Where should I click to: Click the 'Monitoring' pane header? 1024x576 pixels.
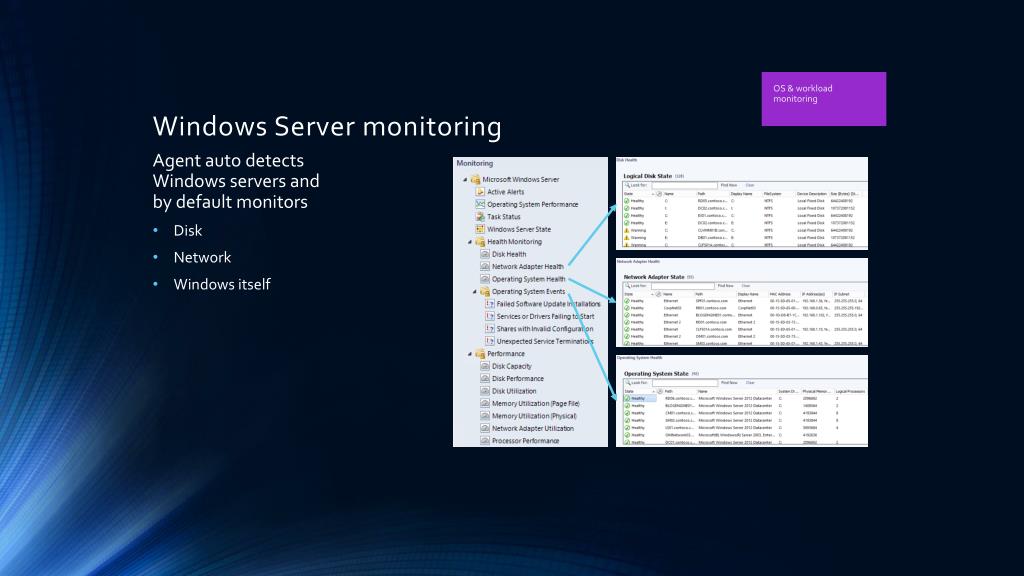pos(475,163)
